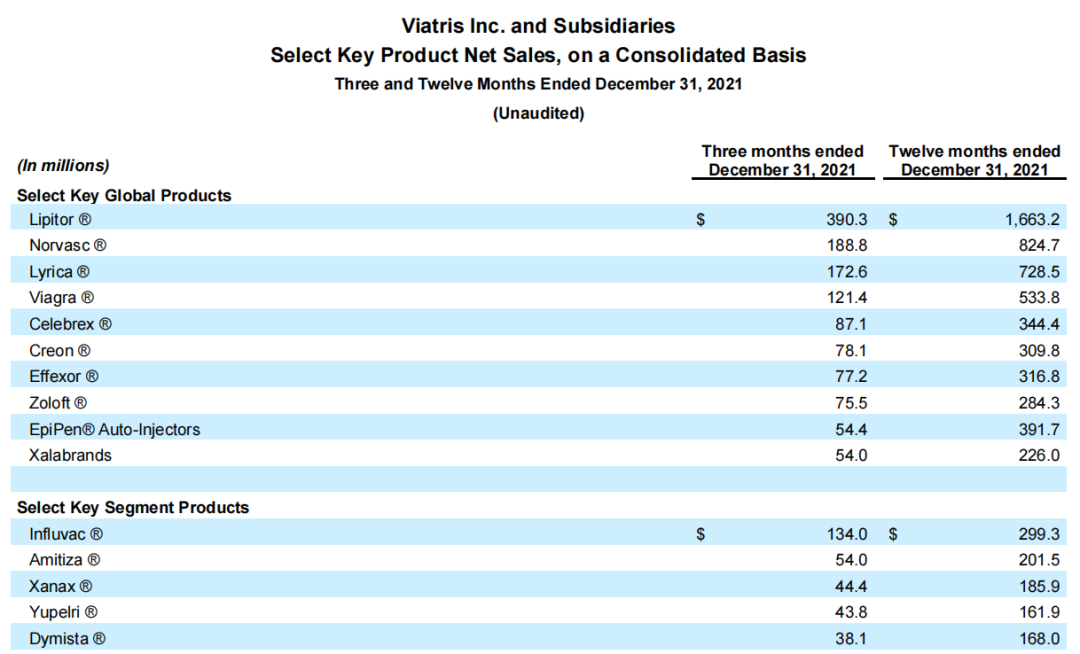The height and width of the screenshot is (654, 1080).
Task: Click the dollar sign before Lipitor's 1,663.2
Action: pos(893,220)
